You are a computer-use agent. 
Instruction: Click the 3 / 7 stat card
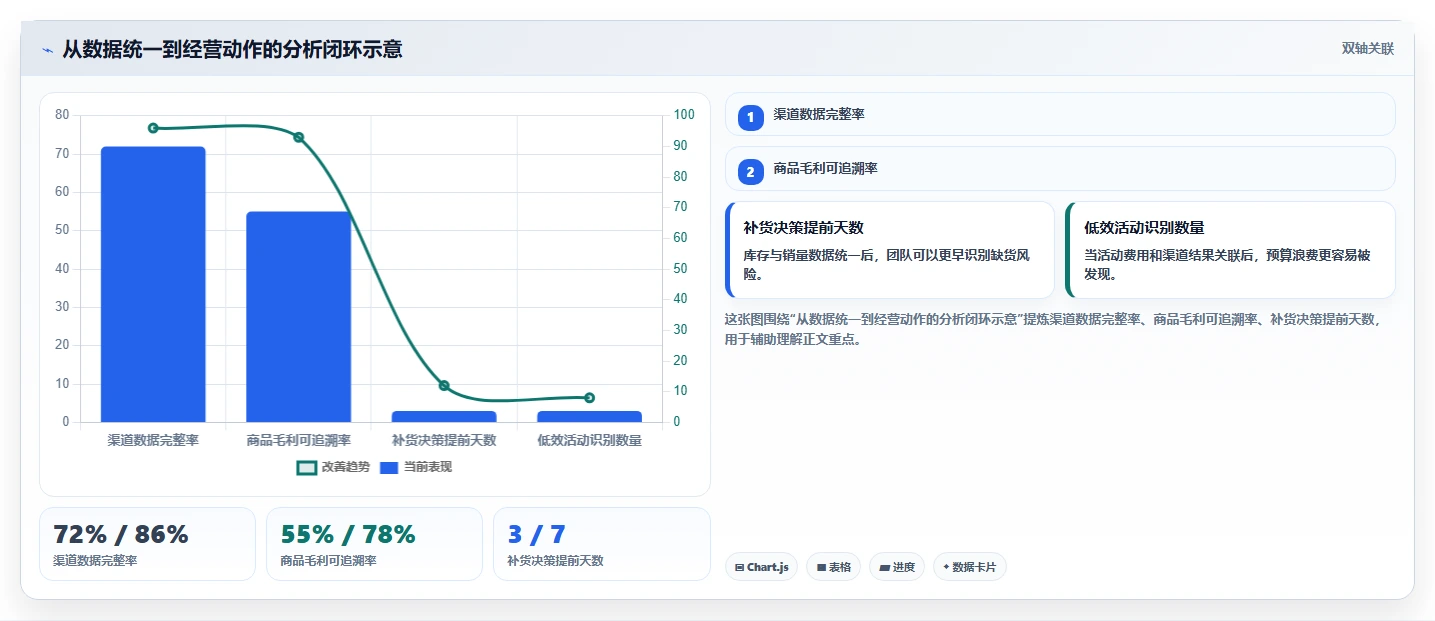click(602, 544)
